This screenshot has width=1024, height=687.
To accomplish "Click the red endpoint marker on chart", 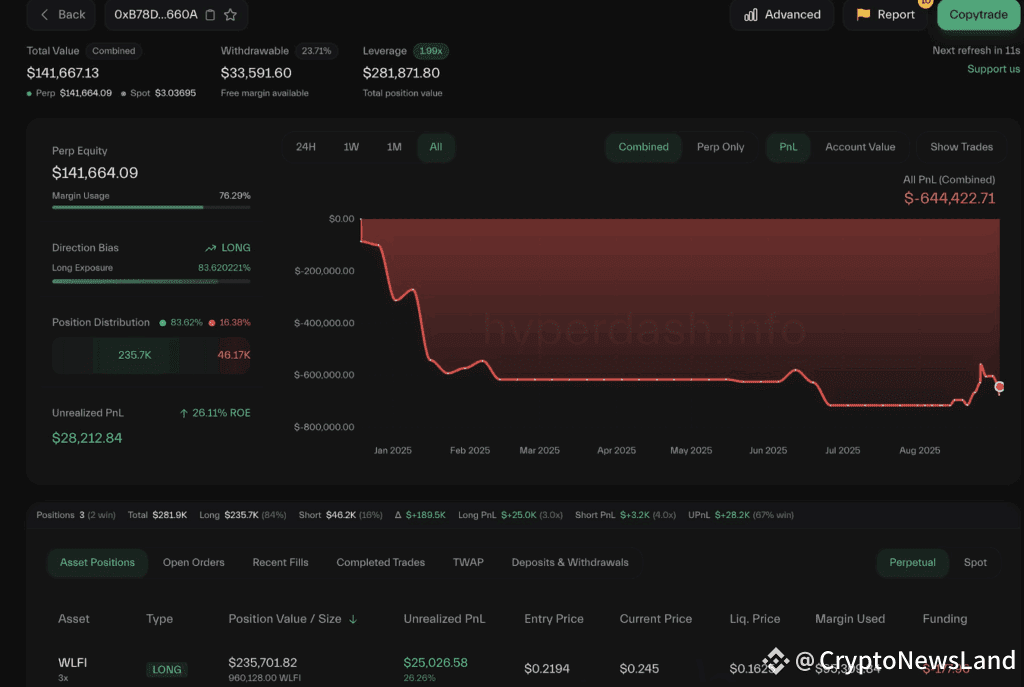I will [x=999, y=387].
